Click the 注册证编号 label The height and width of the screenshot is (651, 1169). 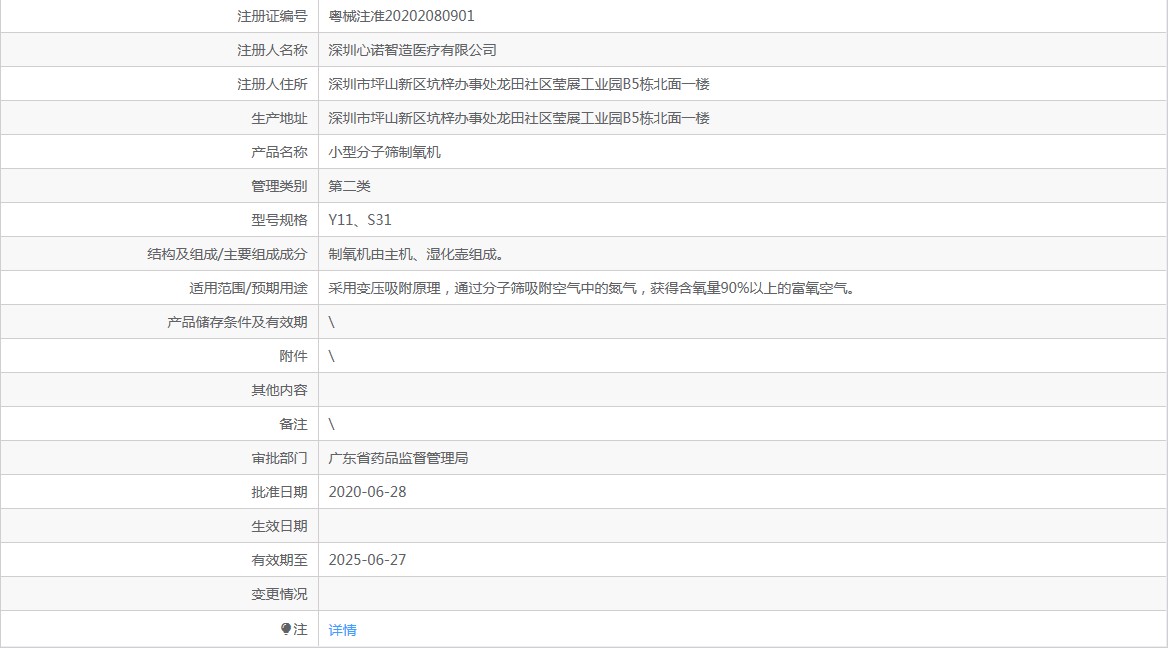tap(272, 16)
